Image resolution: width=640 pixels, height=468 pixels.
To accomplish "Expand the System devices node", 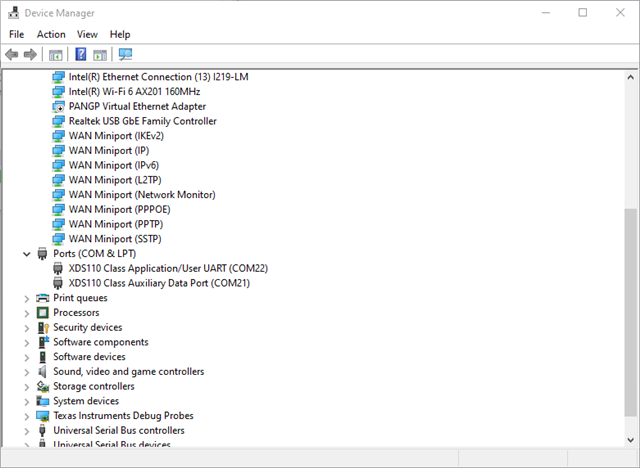I will click(27, 401).
